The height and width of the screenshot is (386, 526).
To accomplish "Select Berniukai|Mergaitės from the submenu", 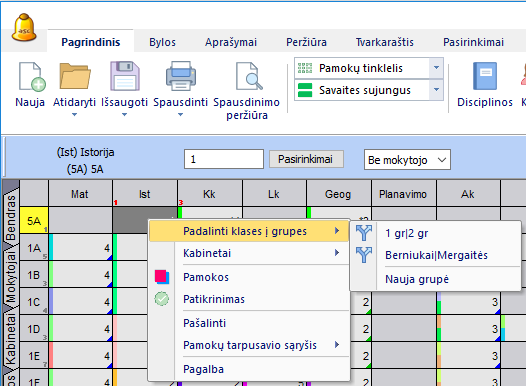I will coord(436,255).
